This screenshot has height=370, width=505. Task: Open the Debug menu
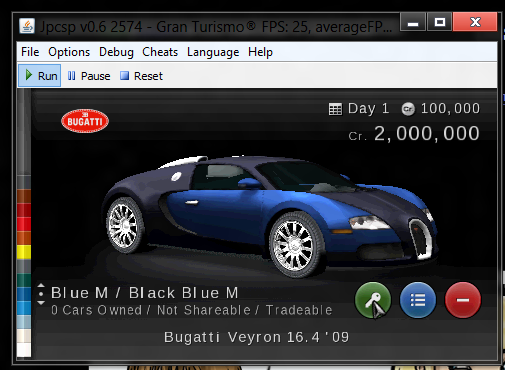tap(116, 52)
